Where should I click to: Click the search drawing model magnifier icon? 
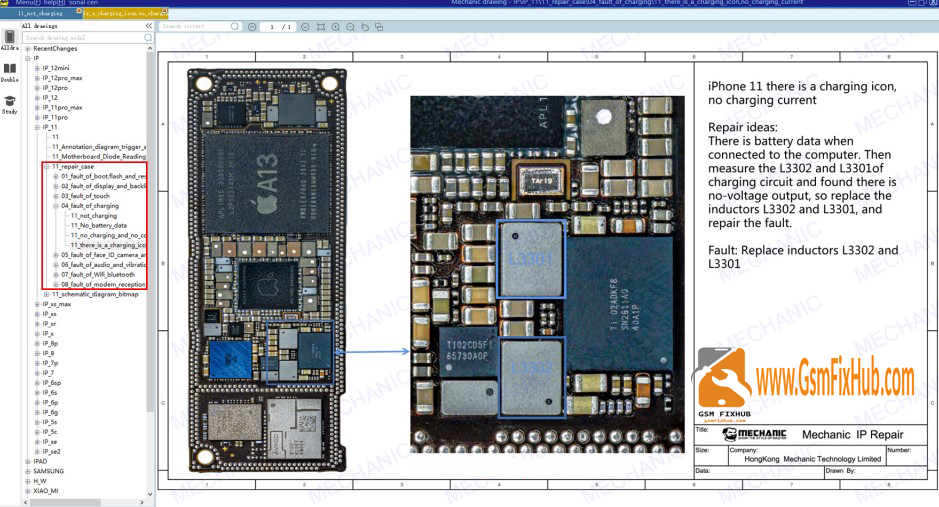(x=148, y=37)
